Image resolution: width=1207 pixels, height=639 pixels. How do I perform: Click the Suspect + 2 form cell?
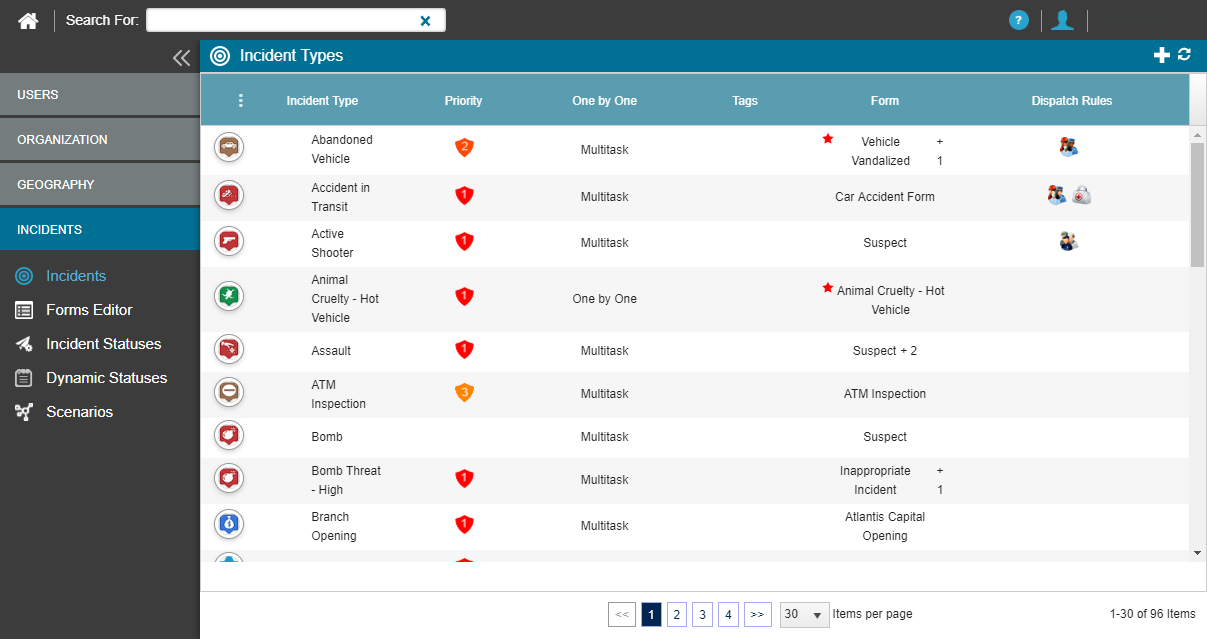pyautogui.click(x=885, y=351)
